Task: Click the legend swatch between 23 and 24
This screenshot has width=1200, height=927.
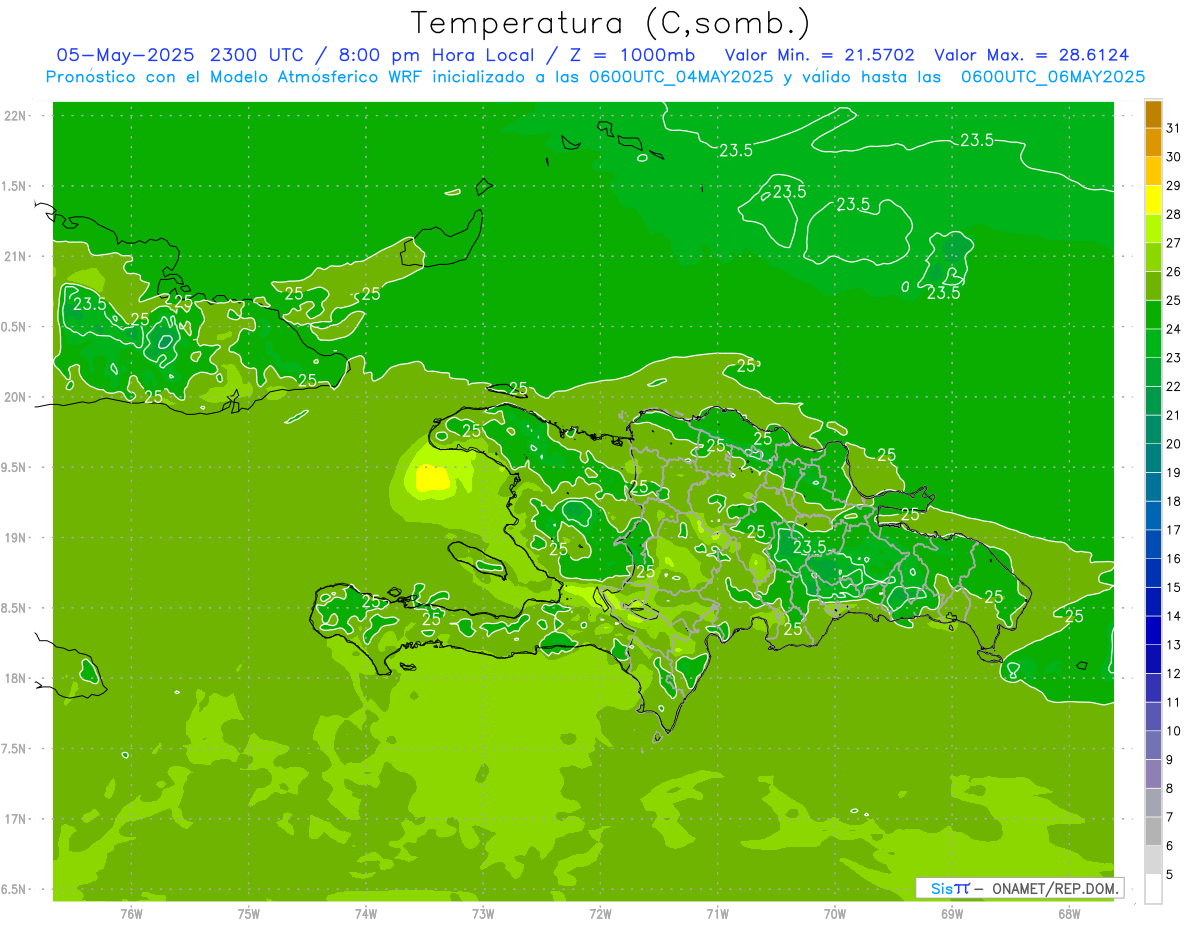Action: 1153,343
